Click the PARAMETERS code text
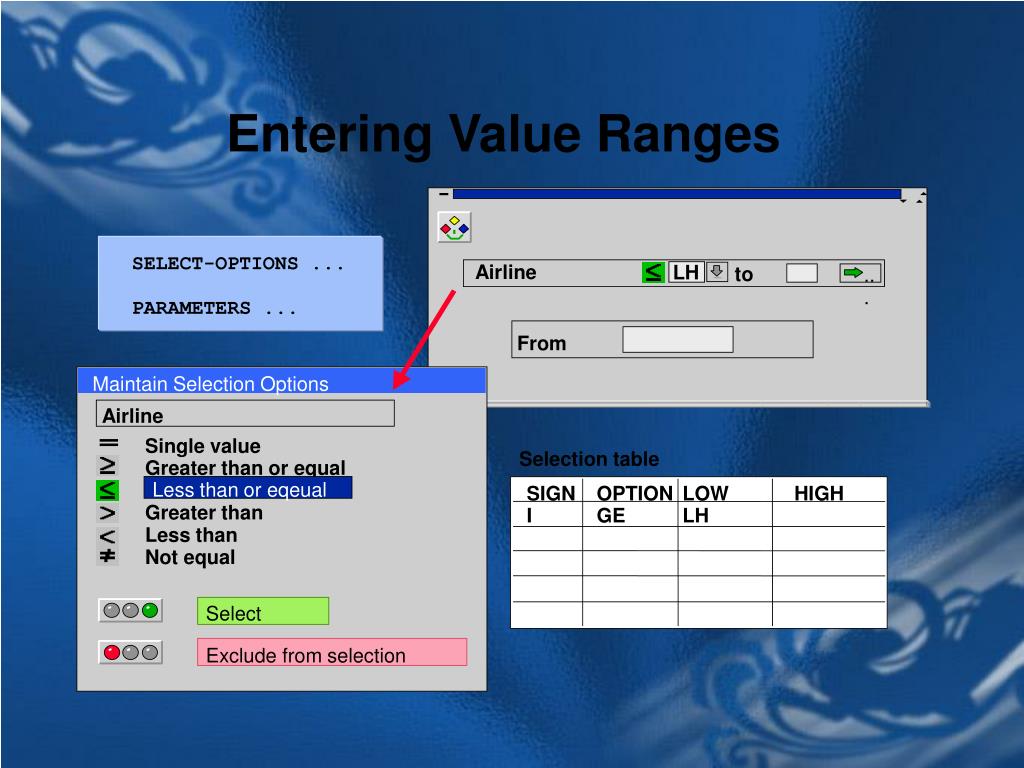 pos(214,308)
